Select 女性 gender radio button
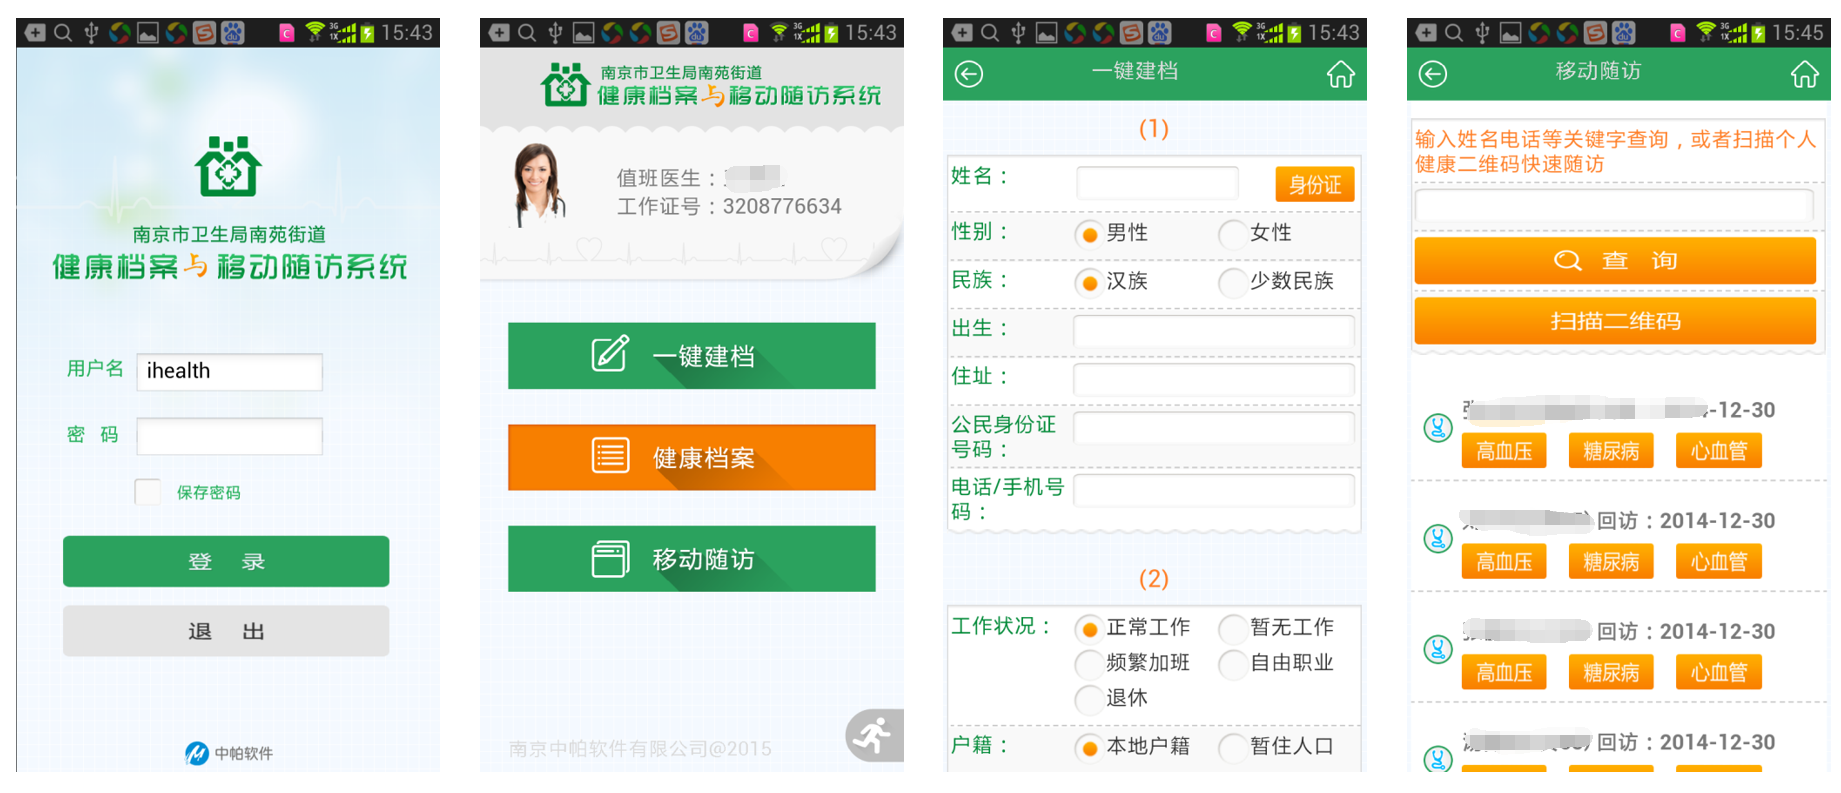This screenshot has height=793, width=1841. tap(1232, 234)
